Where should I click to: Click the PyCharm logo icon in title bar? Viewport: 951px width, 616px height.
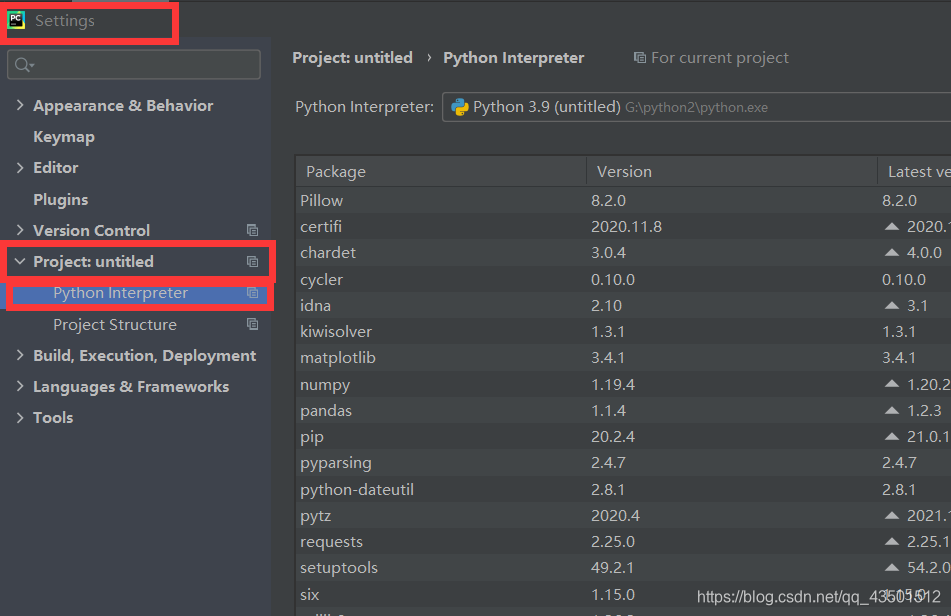tap(16, 20)
